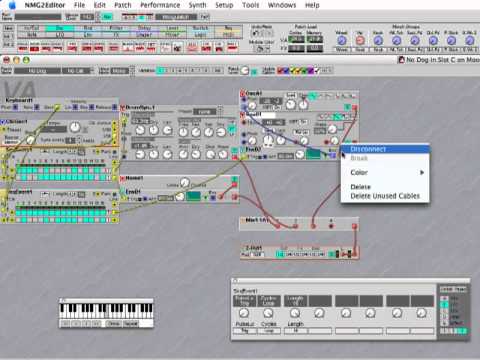Select variation 1 button
The width and height of the screenshot is (480, 360).
tap(161, 70)
